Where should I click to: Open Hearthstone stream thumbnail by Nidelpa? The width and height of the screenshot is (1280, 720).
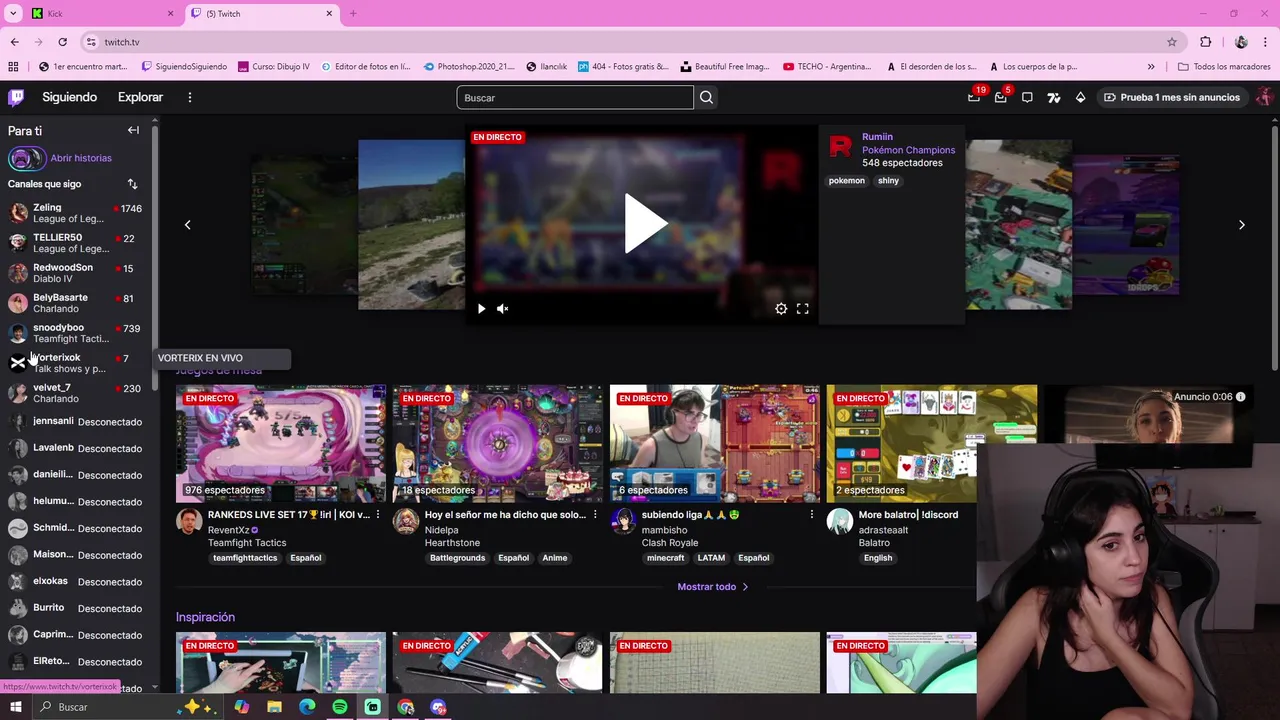[x=498, y=443]
